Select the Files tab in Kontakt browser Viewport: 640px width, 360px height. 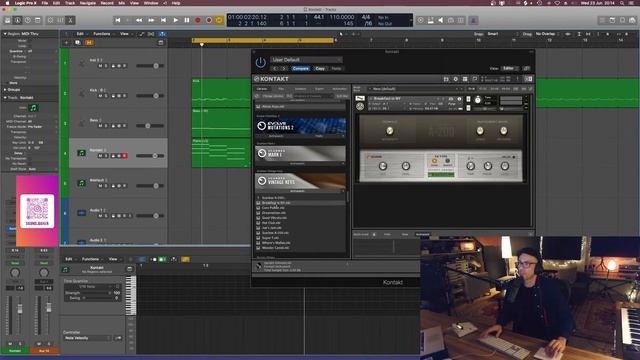pyautogui.click(x=281, y=89)
